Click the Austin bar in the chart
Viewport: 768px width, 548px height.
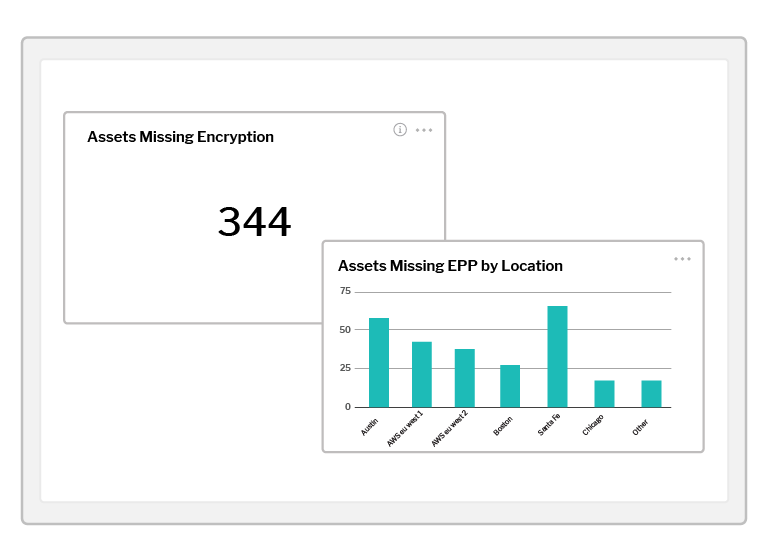click(x=379, y=362)
